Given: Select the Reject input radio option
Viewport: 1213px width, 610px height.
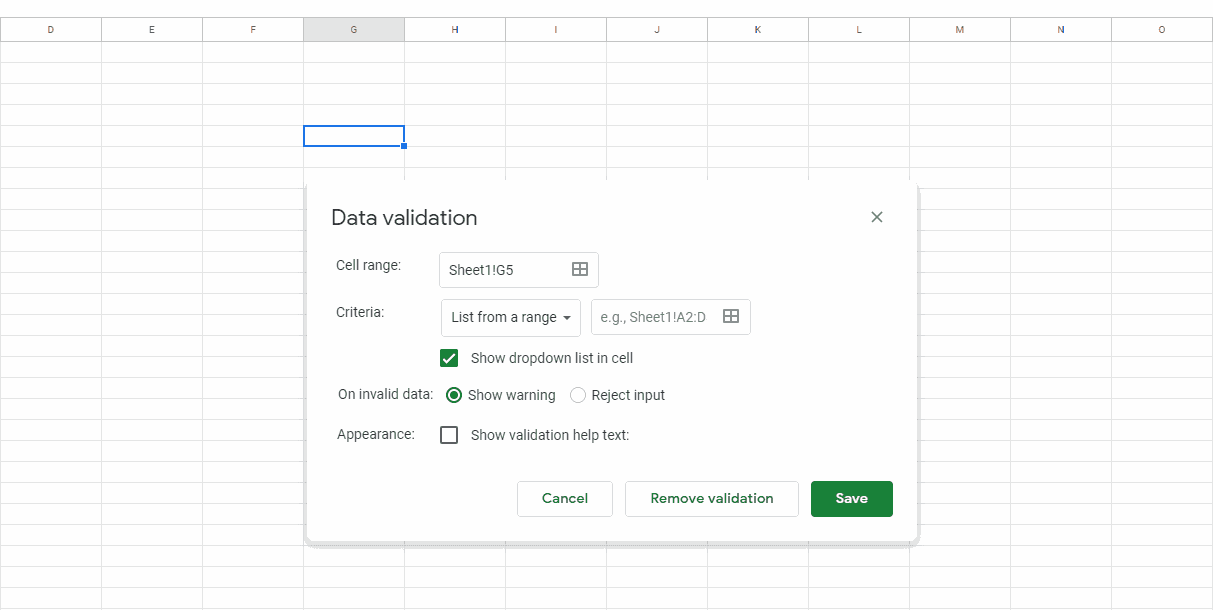Looking at the screenshot, I should (578, 395).
